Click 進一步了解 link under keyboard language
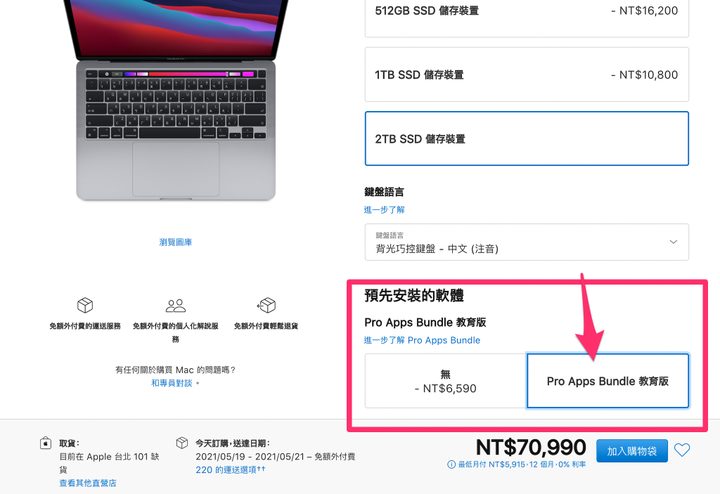Screen dimensions: 720x494 click(x=384, y=210)
